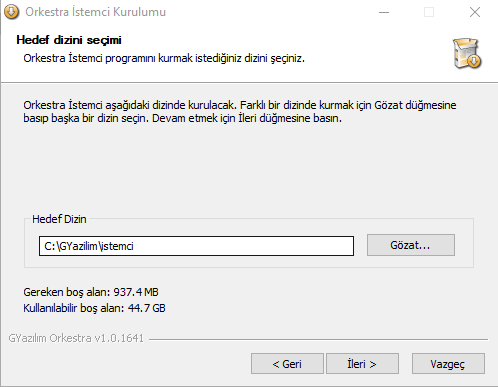Go back with the Geri button
This screenshot has height=387, width=498.
287,364
